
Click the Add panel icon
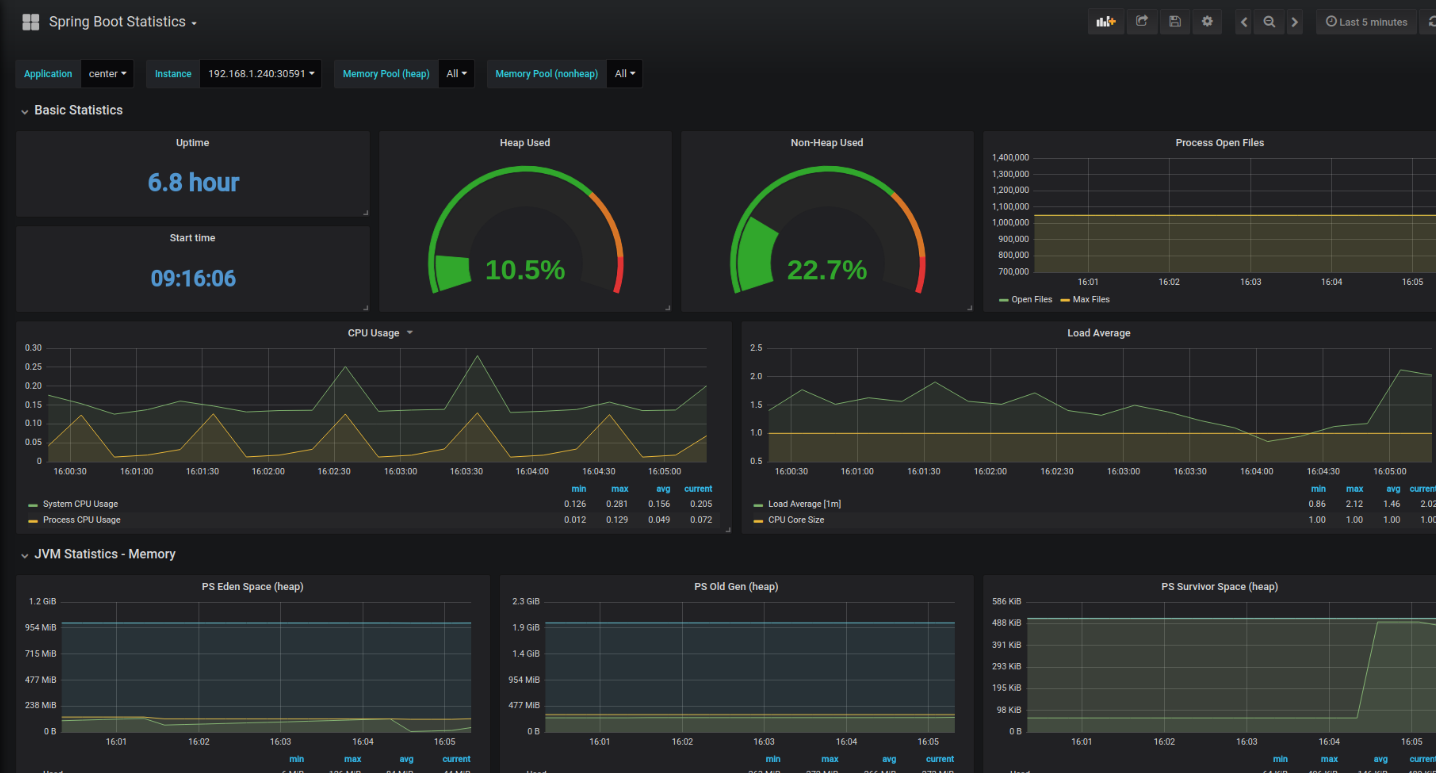coord(1106,22)
